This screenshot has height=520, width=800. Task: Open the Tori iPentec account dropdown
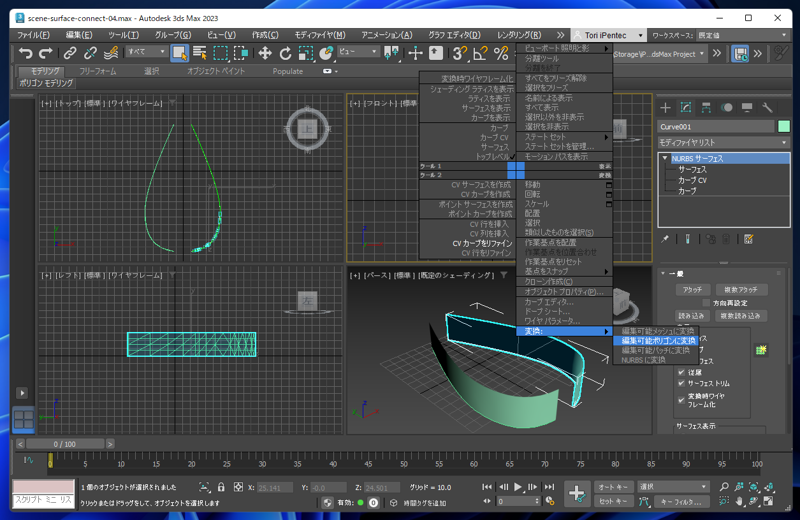(609, 35)
